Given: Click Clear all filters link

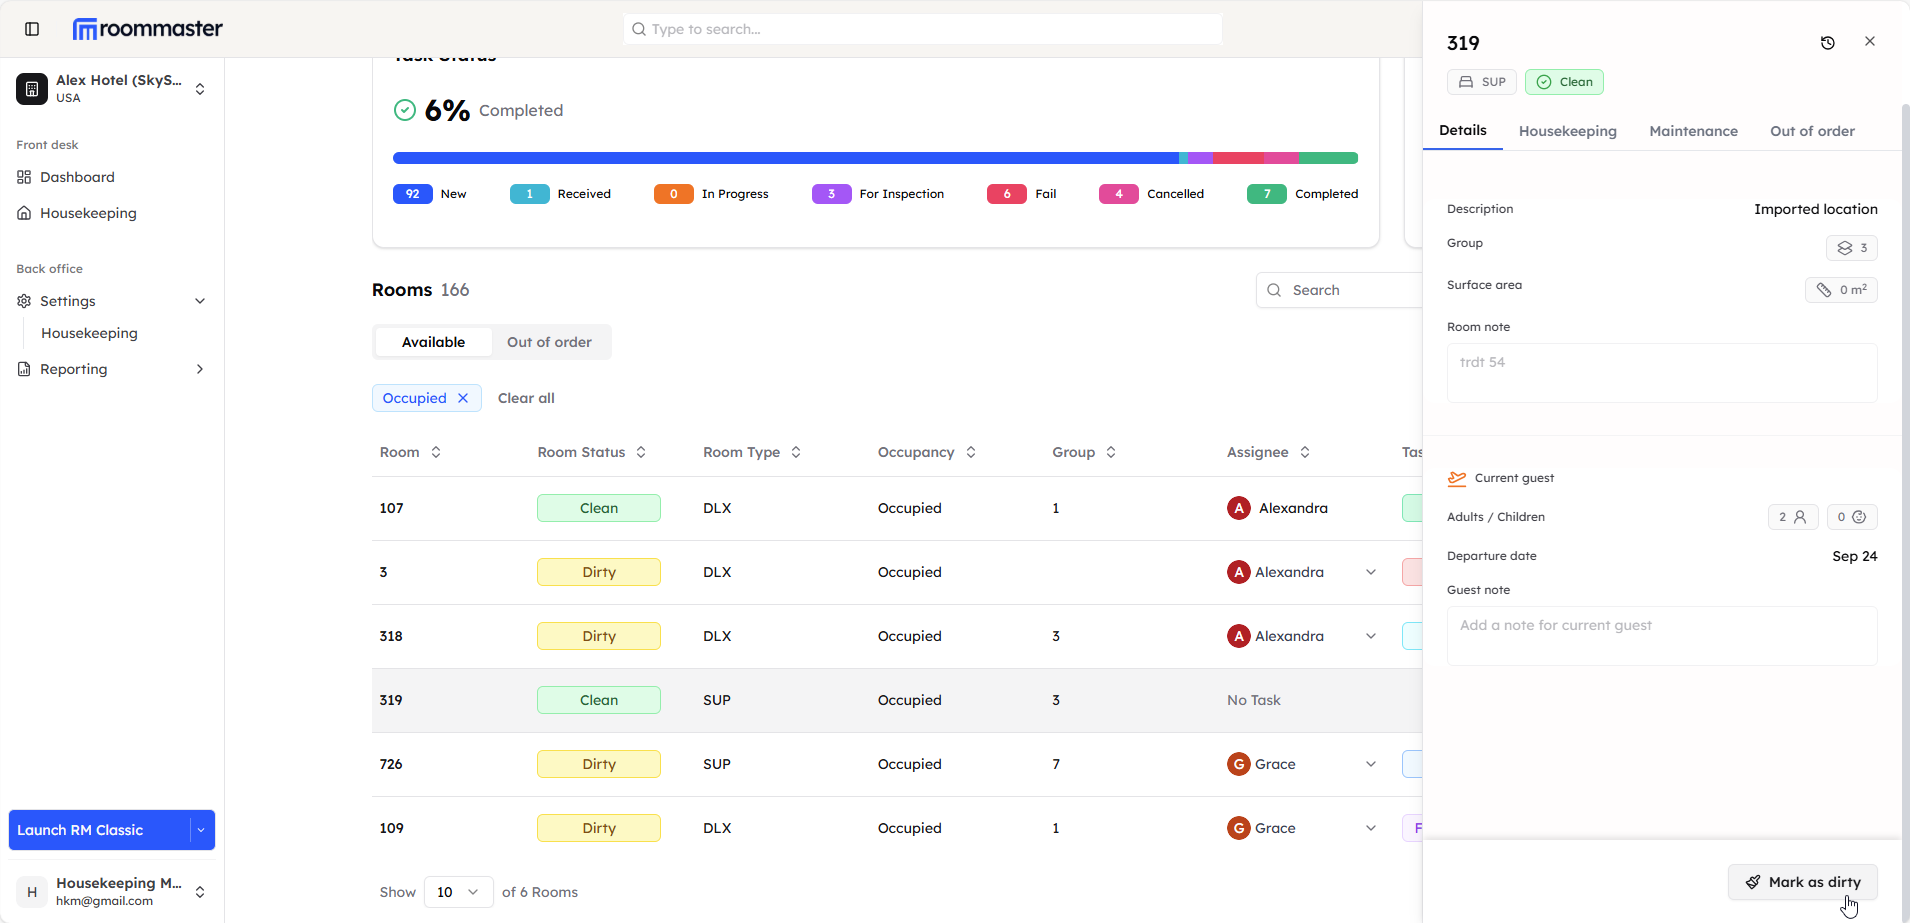Looking at the screenshot, I should (x=526, y=398).
